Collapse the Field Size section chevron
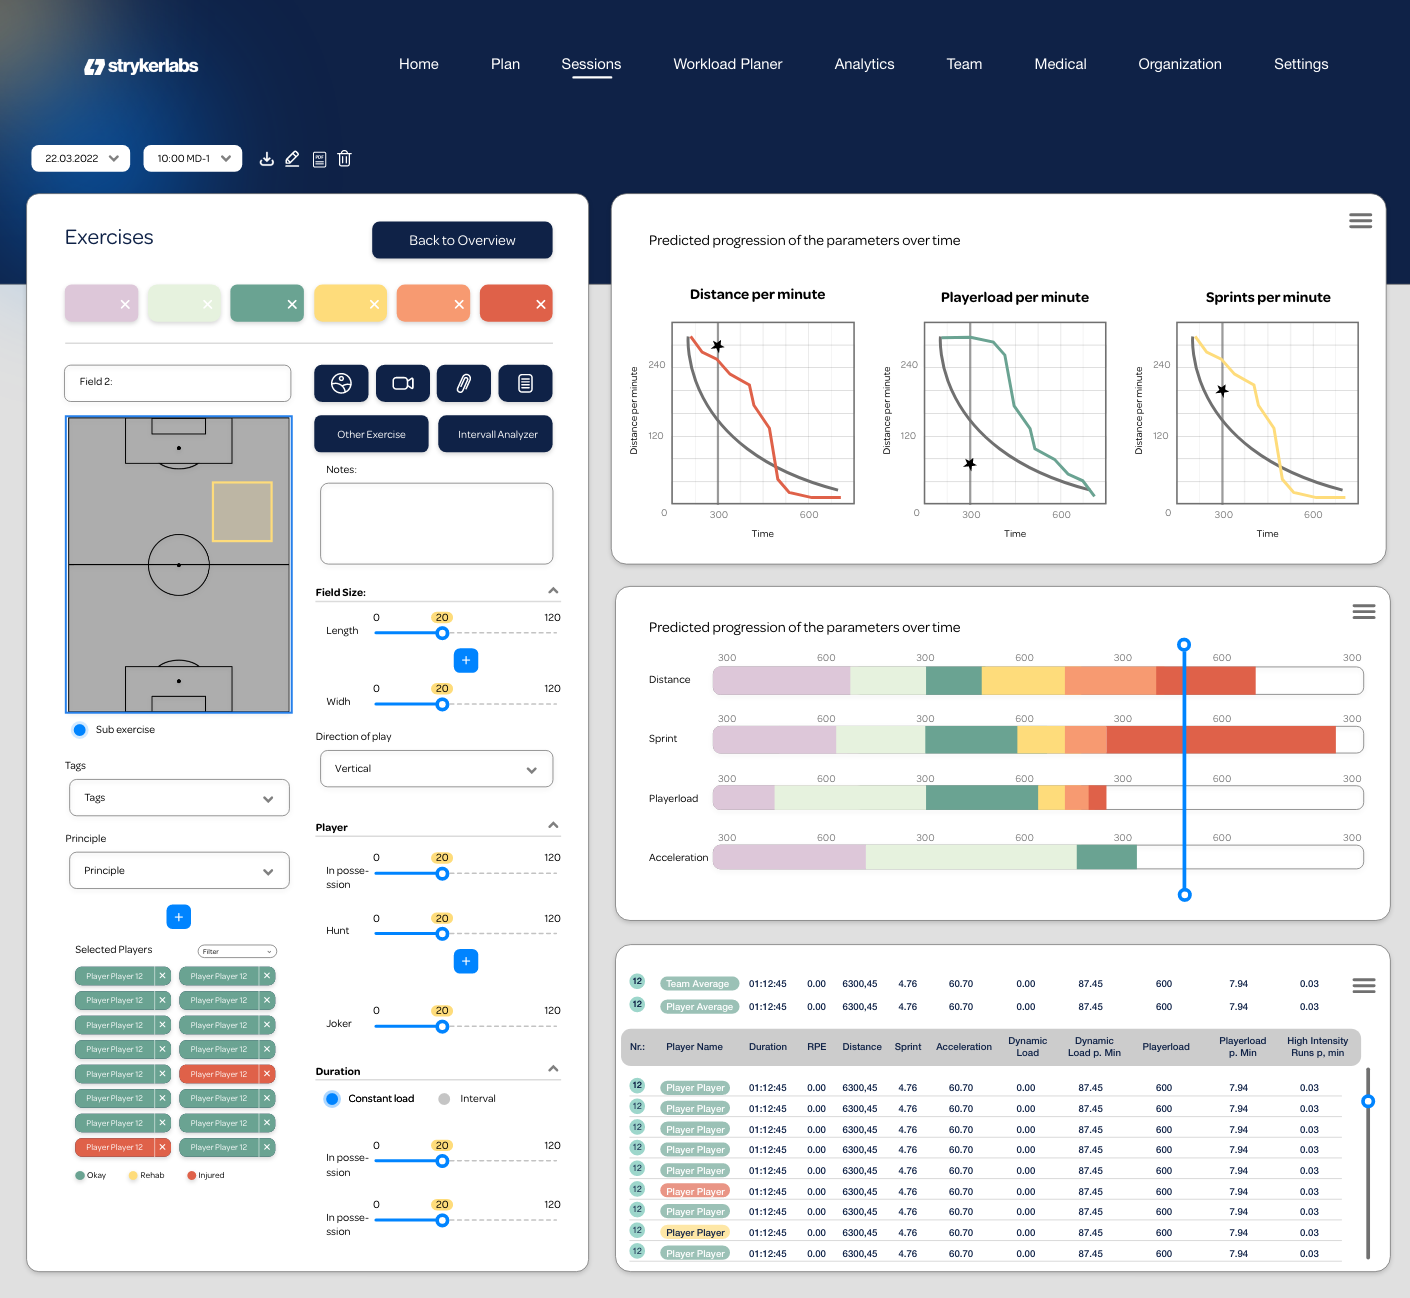1410x1298 pixels. coord(553,591)
